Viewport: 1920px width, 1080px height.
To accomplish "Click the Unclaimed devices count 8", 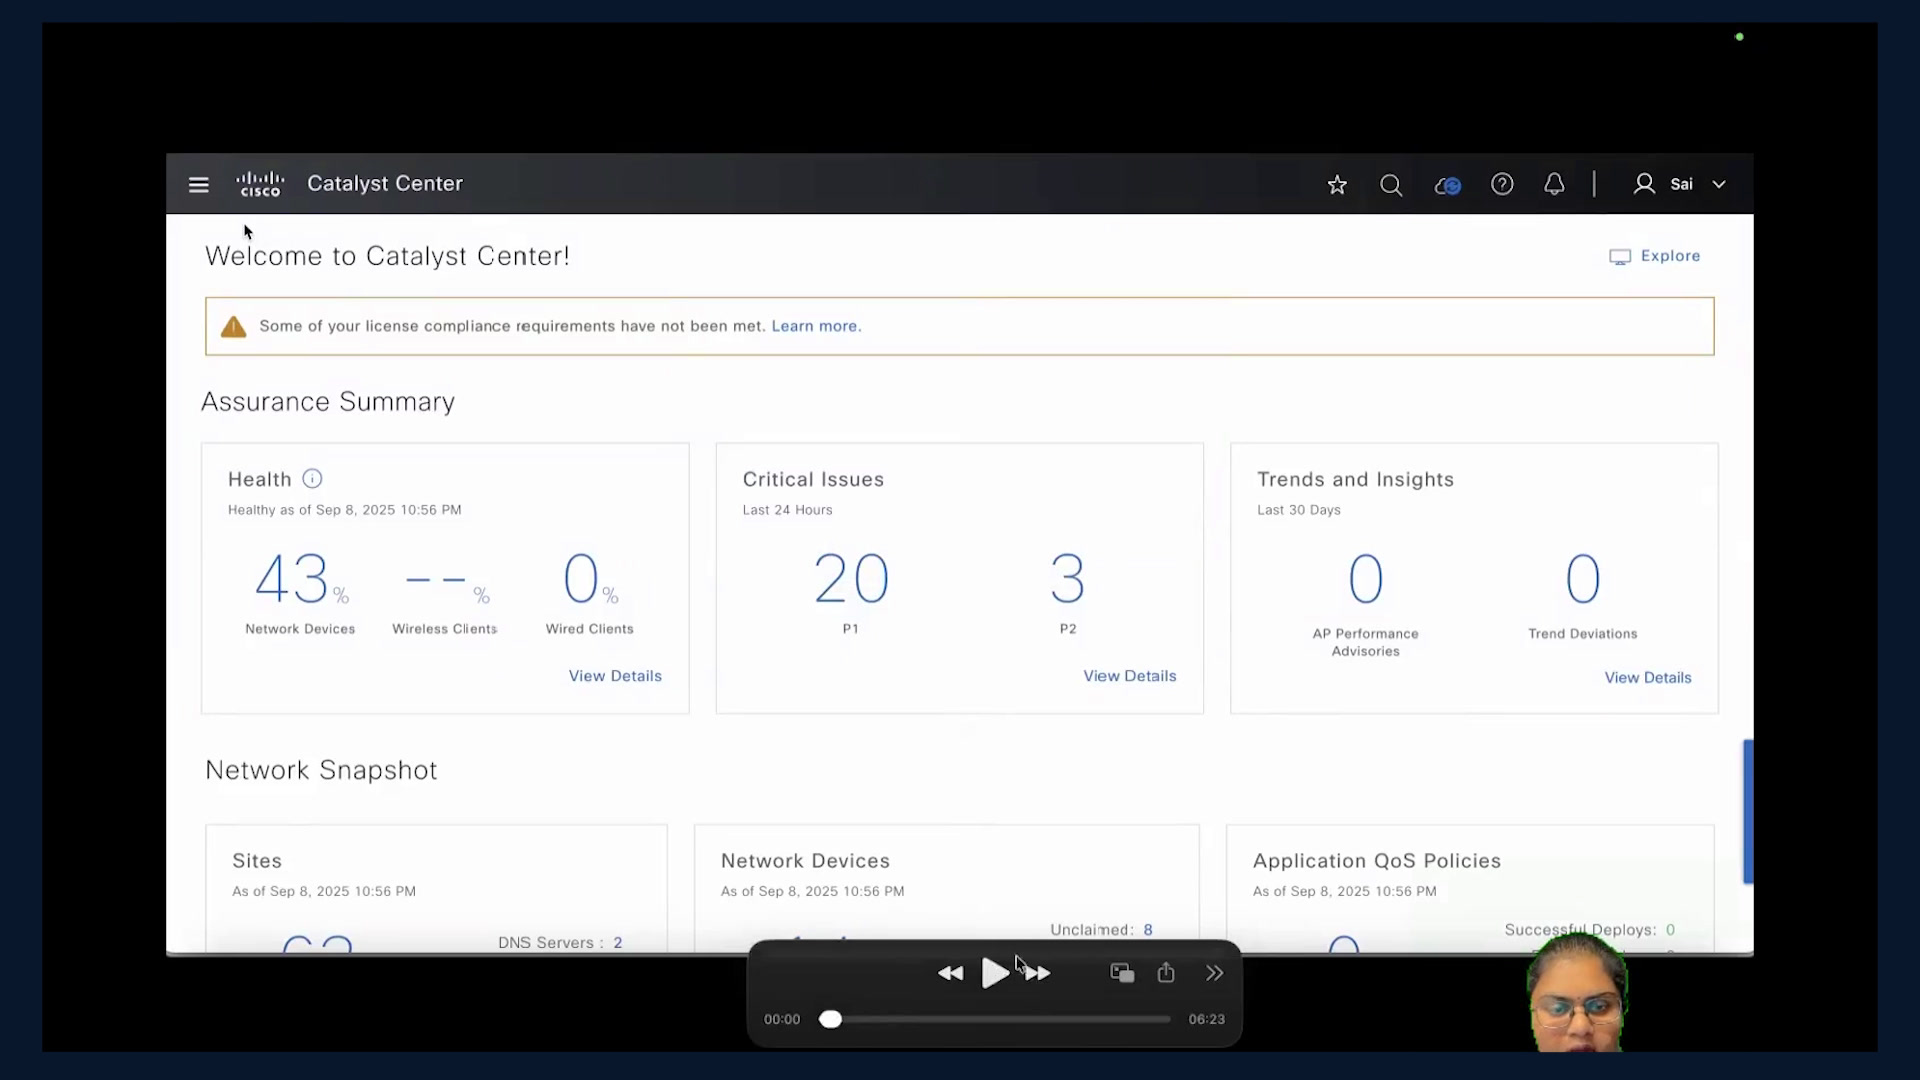I will point(1148,930).
